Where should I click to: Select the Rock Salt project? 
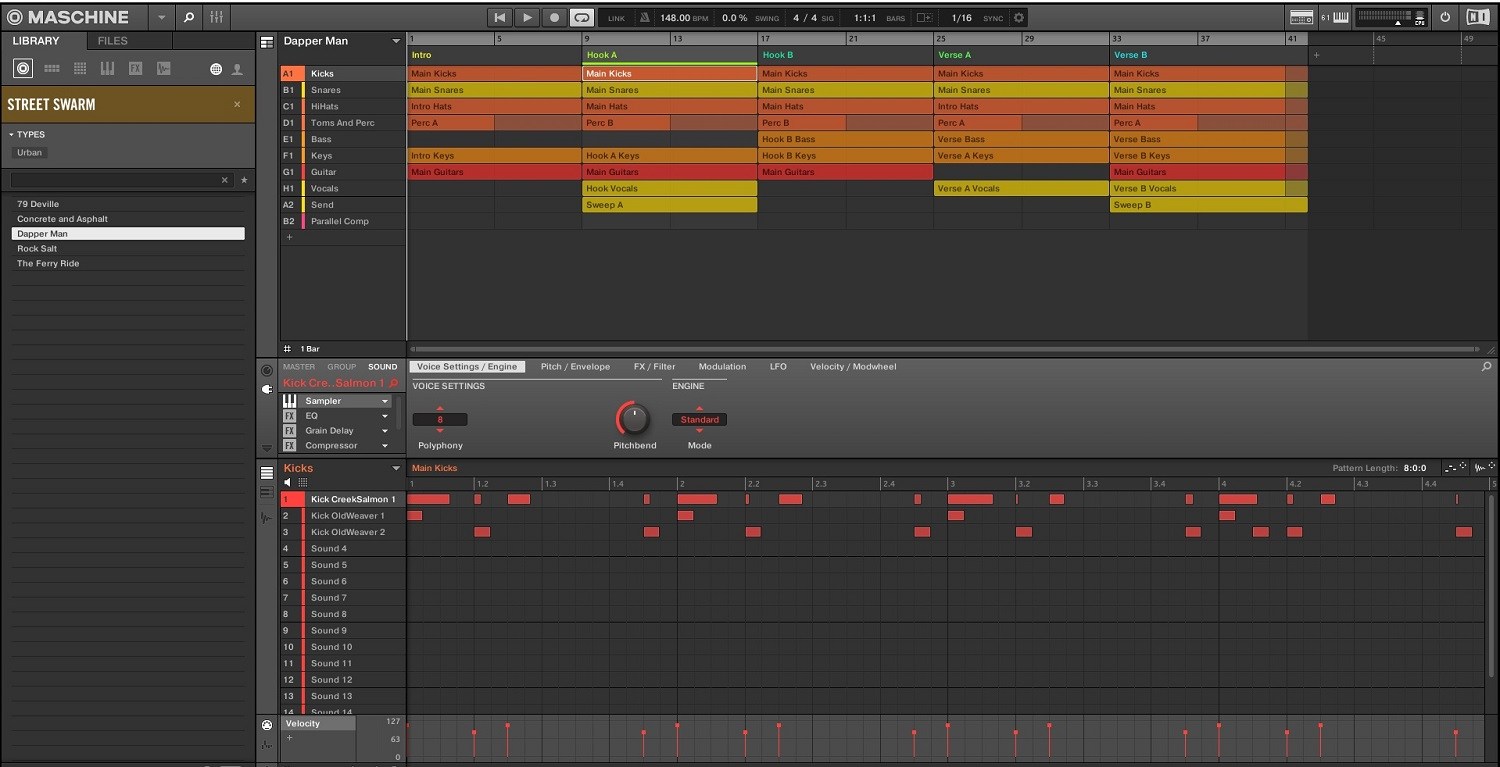point(128,249)
